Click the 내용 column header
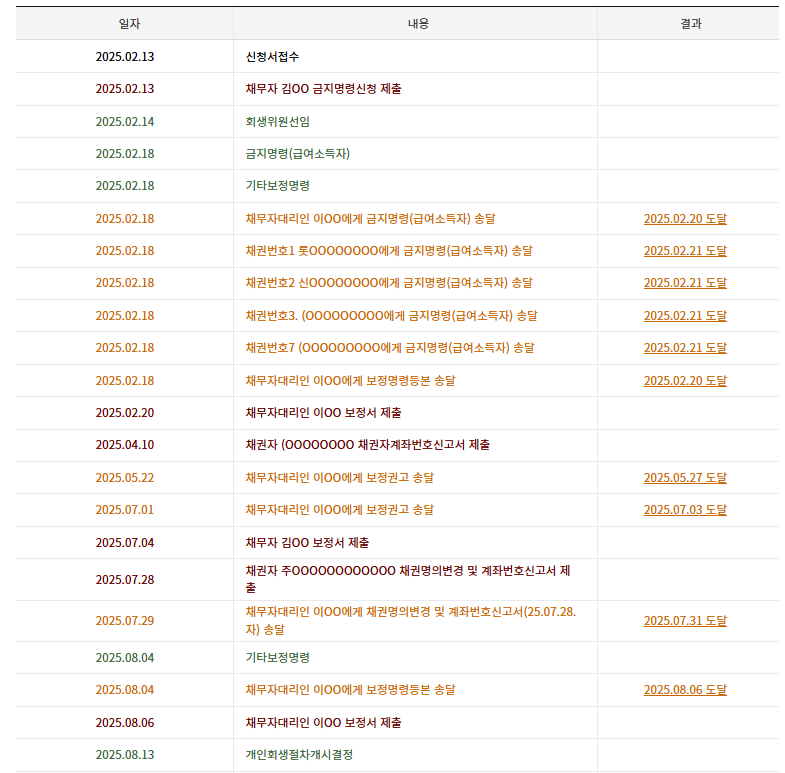 418,24
